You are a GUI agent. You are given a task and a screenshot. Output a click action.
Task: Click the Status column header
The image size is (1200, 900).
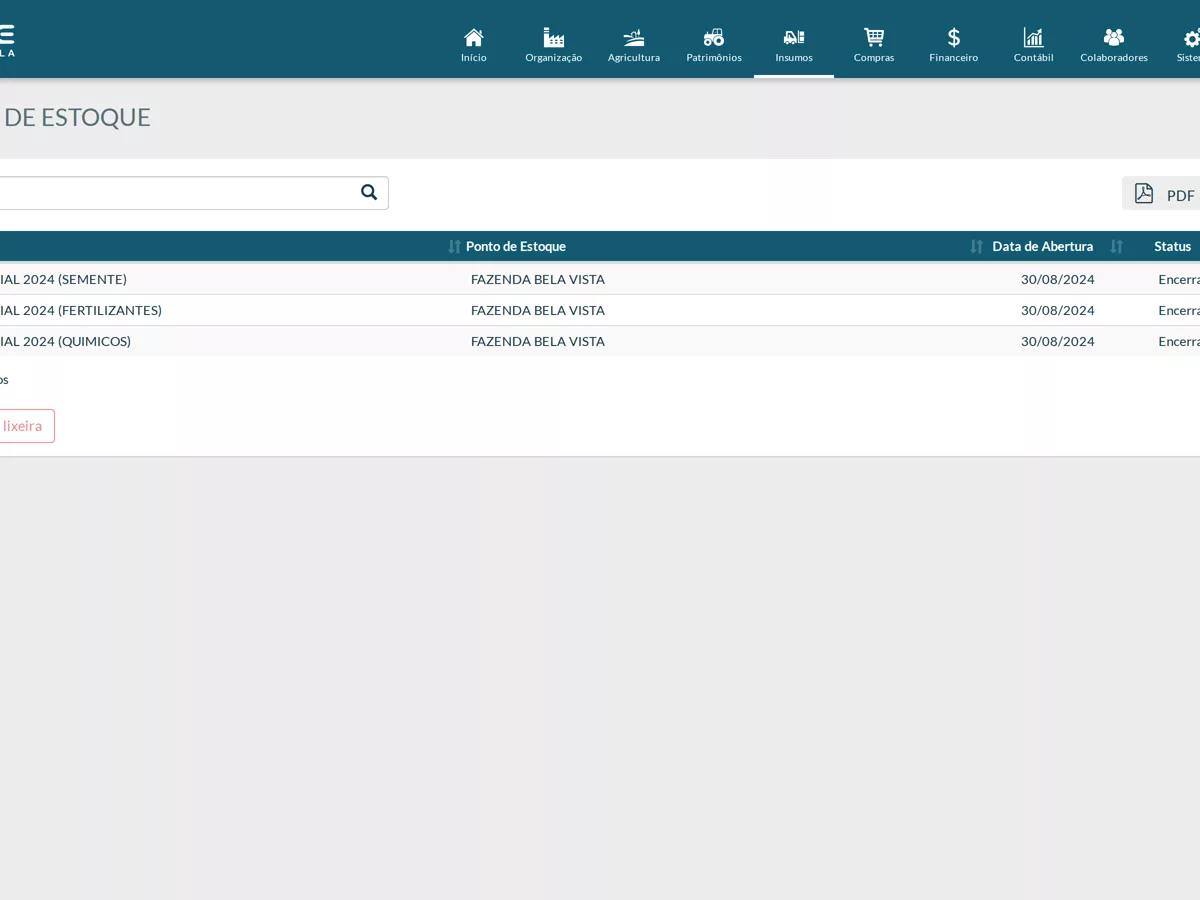pos(1173,246)
